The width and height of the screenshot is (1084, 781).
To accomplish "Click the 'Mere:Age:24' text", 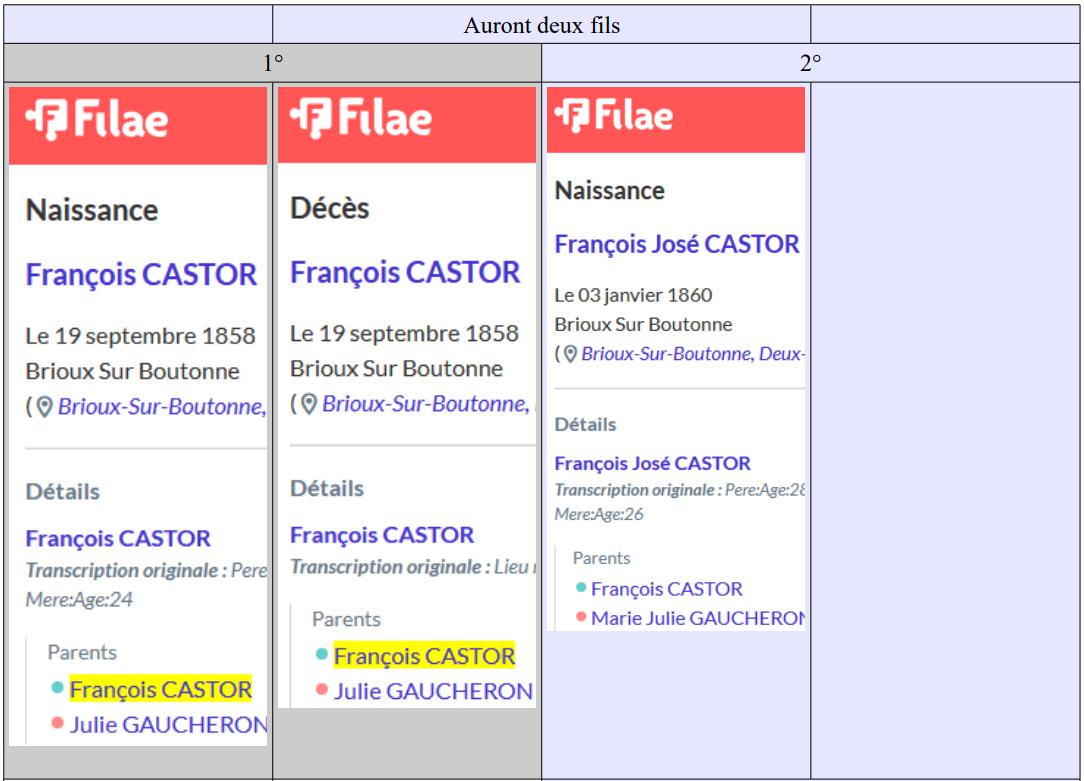I will [80, 599].
